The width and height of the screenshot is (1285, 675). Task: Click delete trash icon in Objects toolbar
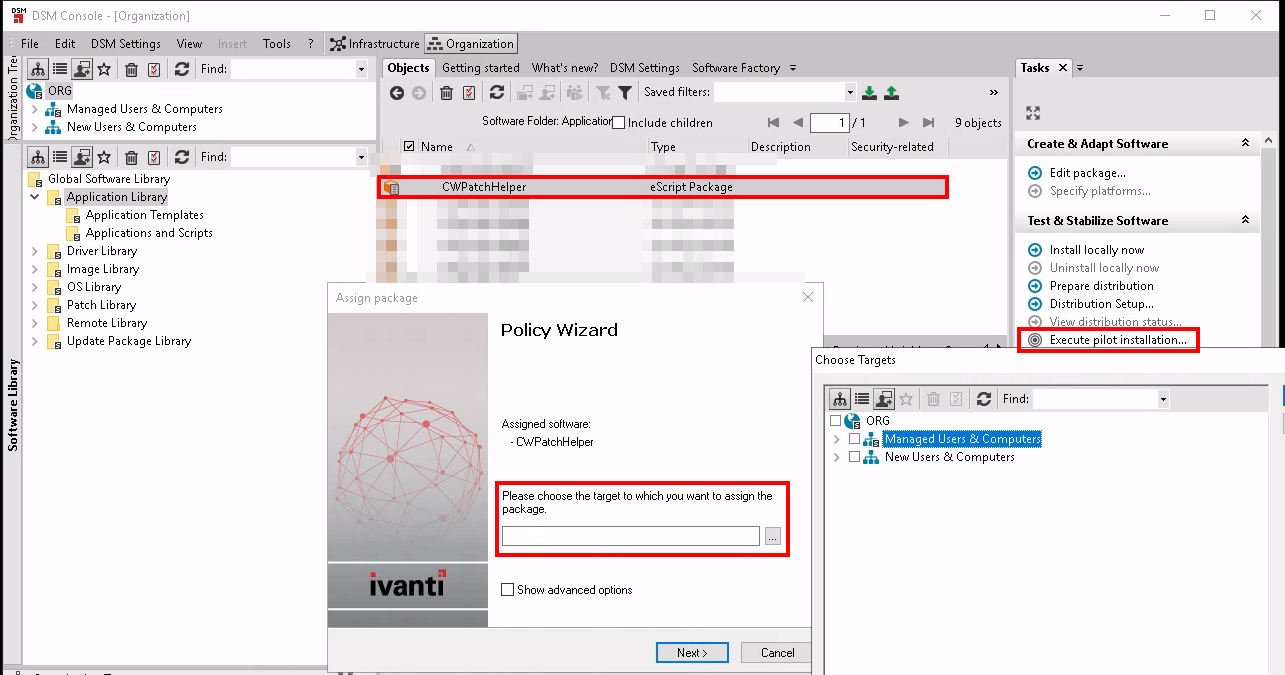(446, 93)
